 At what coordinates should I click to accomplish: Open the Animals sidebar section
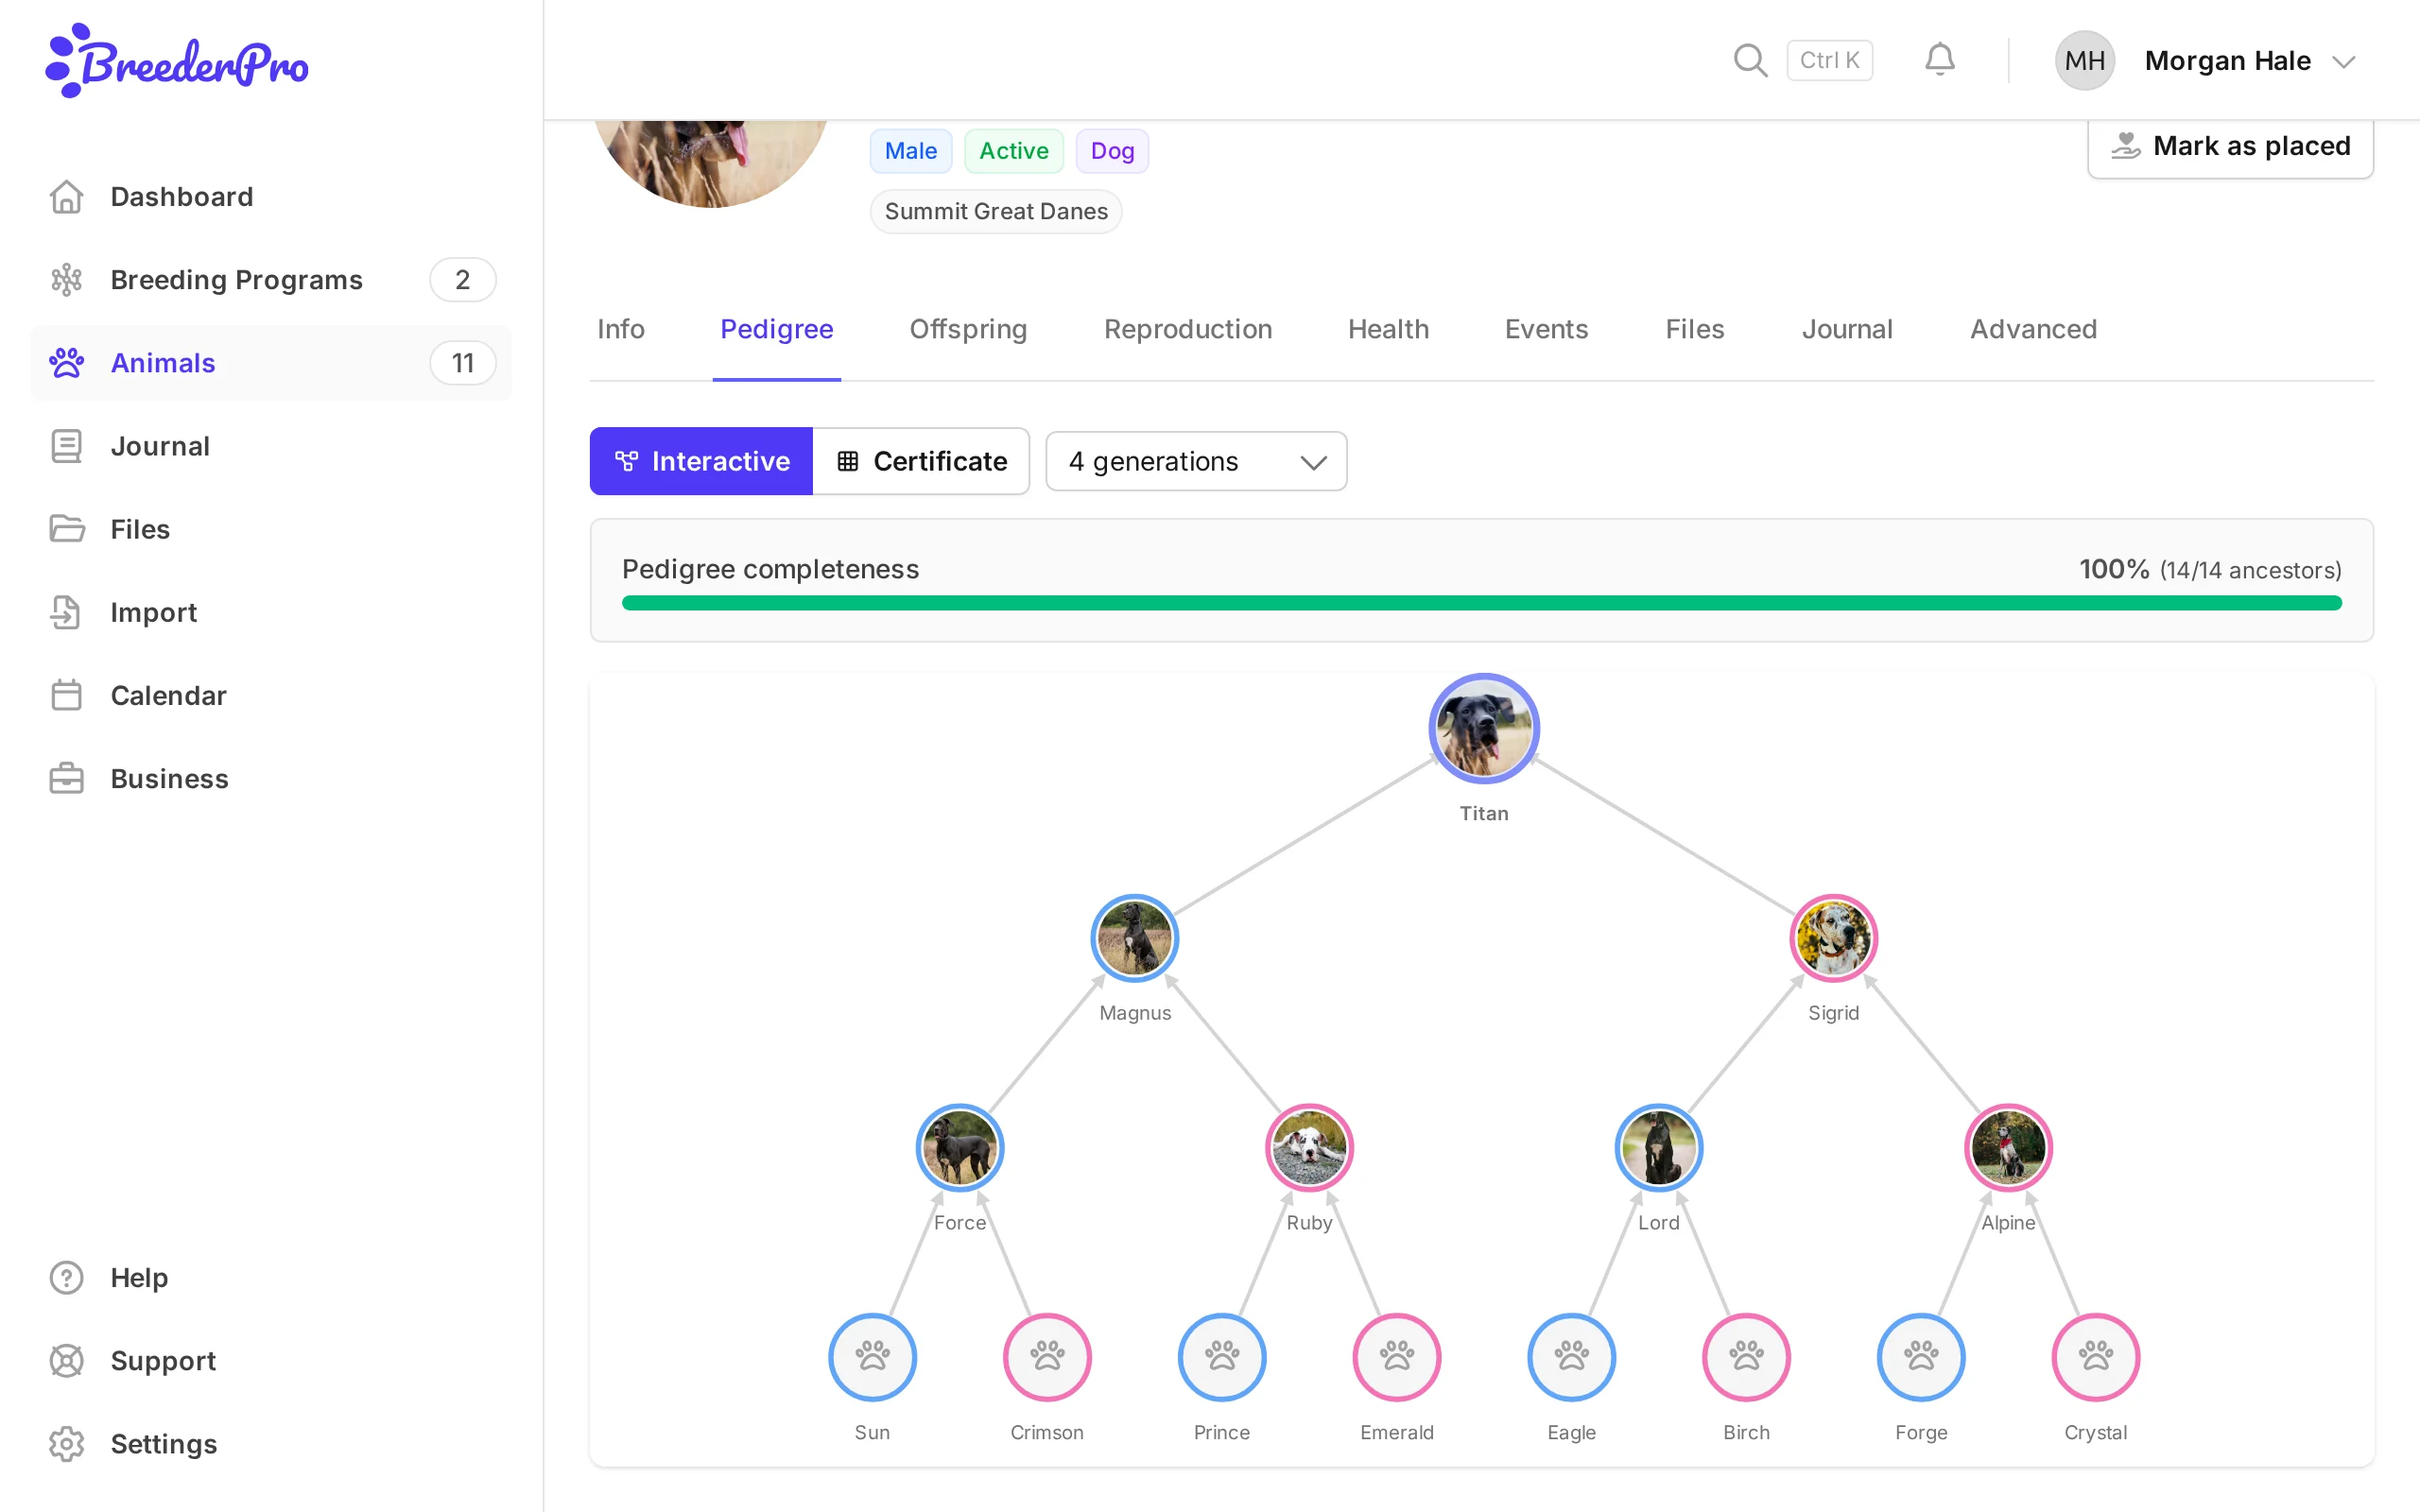pyautogui.click(x=271, y=363)
